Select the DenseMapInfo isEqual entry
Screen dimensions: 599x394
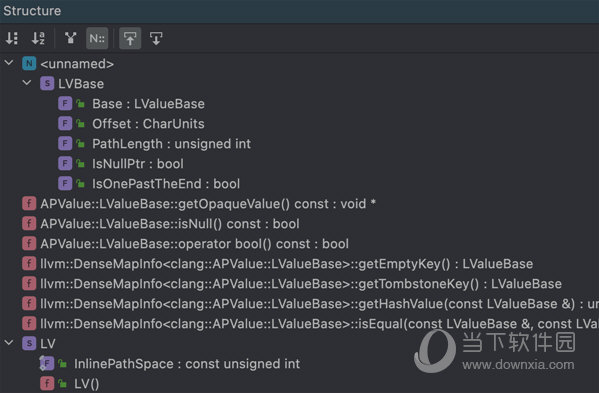pyautogui.click(x=319, y=324)
